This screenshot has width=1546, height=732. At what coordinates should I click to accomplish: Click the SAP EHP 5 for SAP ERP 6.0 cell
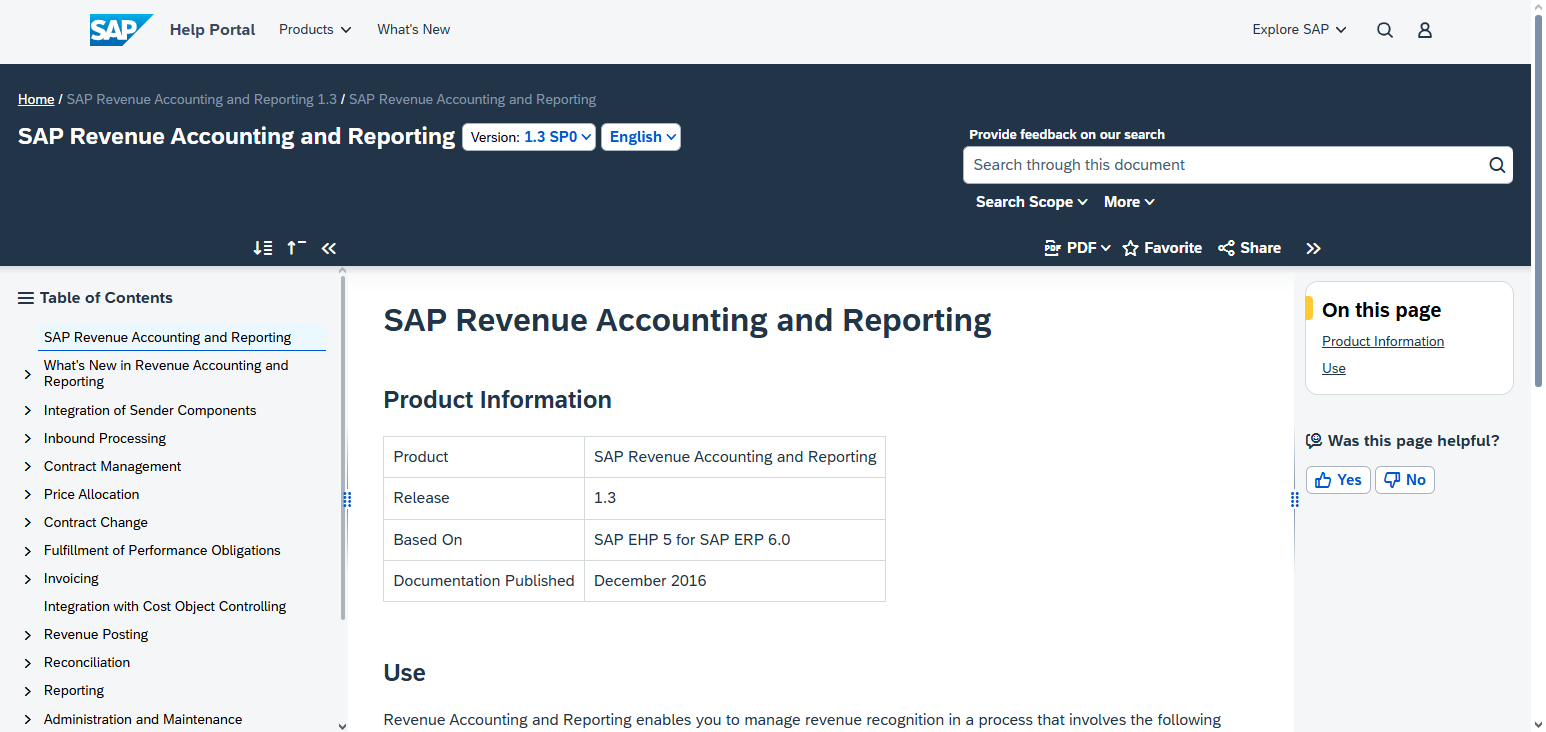[735, 540]
